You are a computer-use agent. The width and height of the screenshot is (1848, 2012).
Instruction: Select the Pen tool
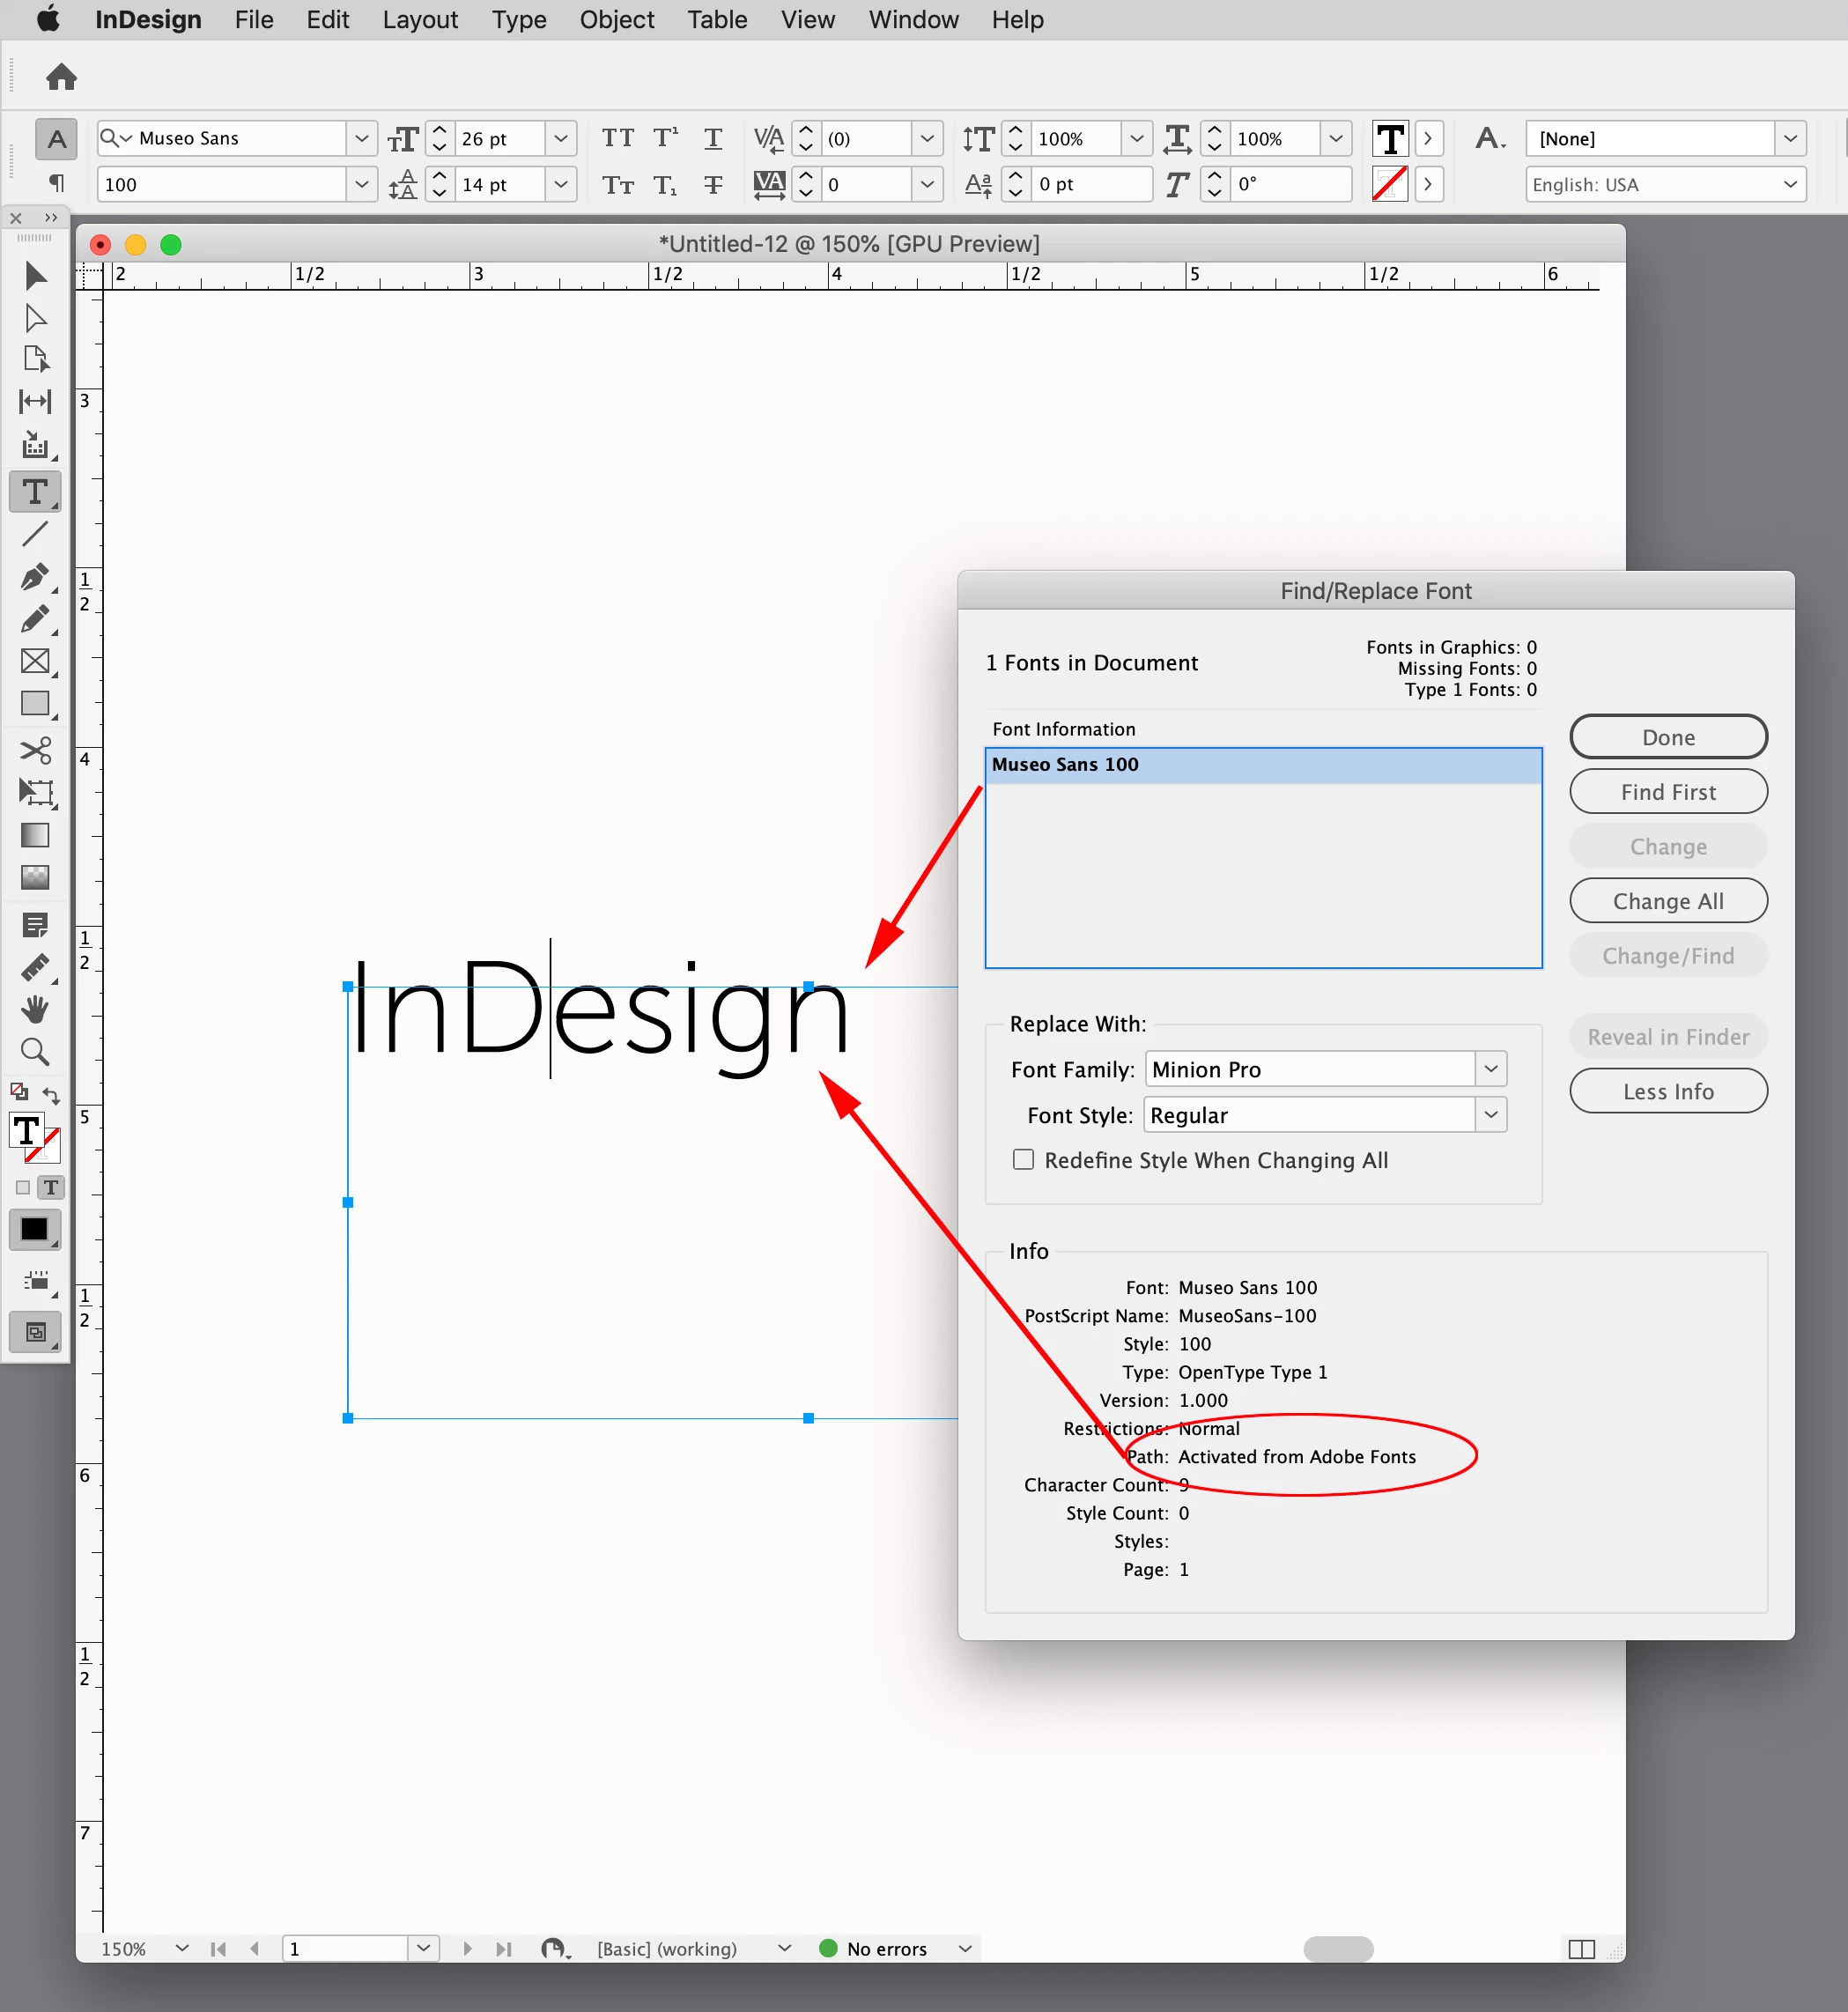tap(34, 577)
